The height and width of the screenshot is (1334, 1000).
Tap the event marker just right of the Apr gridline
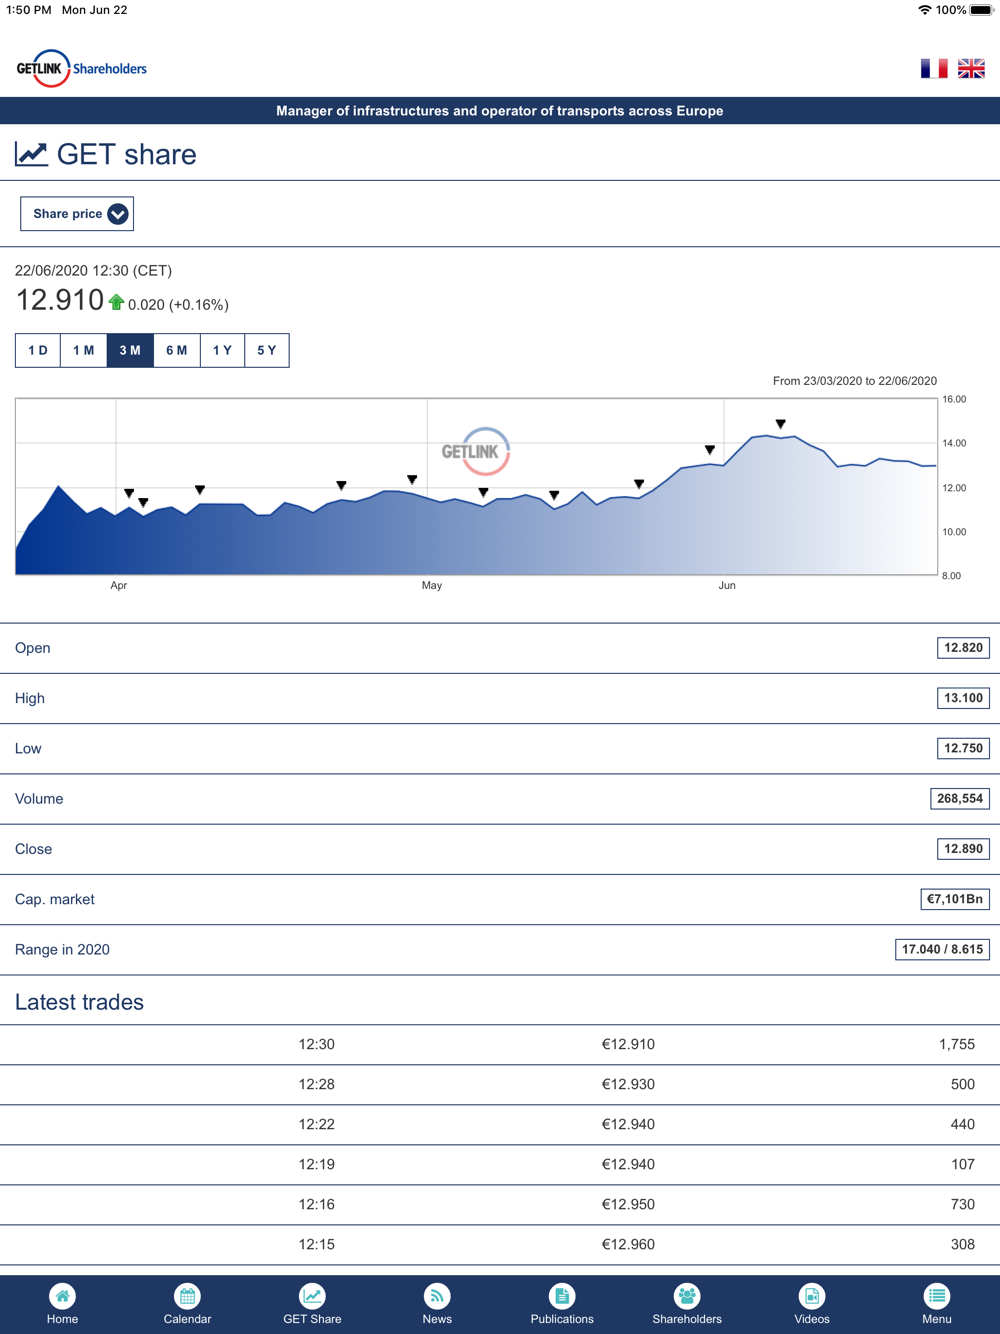pos(129,493)
